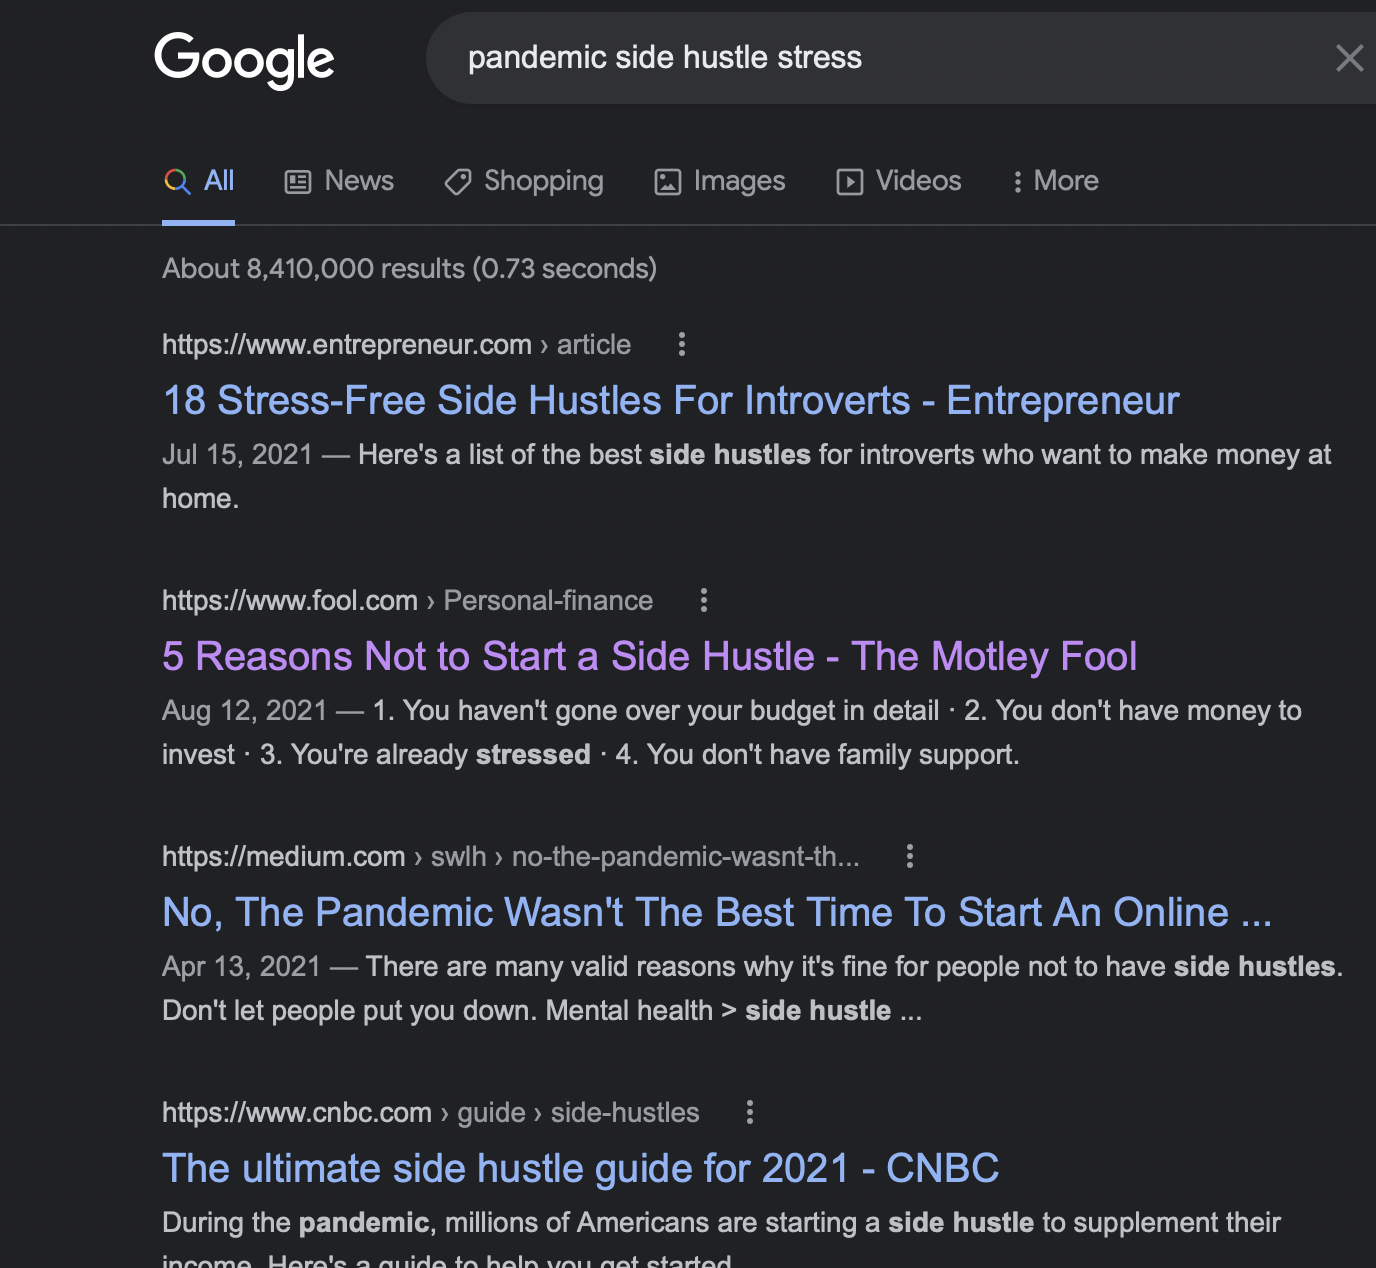Click bold pandemic in the CNBC snippet
This screenshot has width=1376, height=1268.
tap(364, 1223)
